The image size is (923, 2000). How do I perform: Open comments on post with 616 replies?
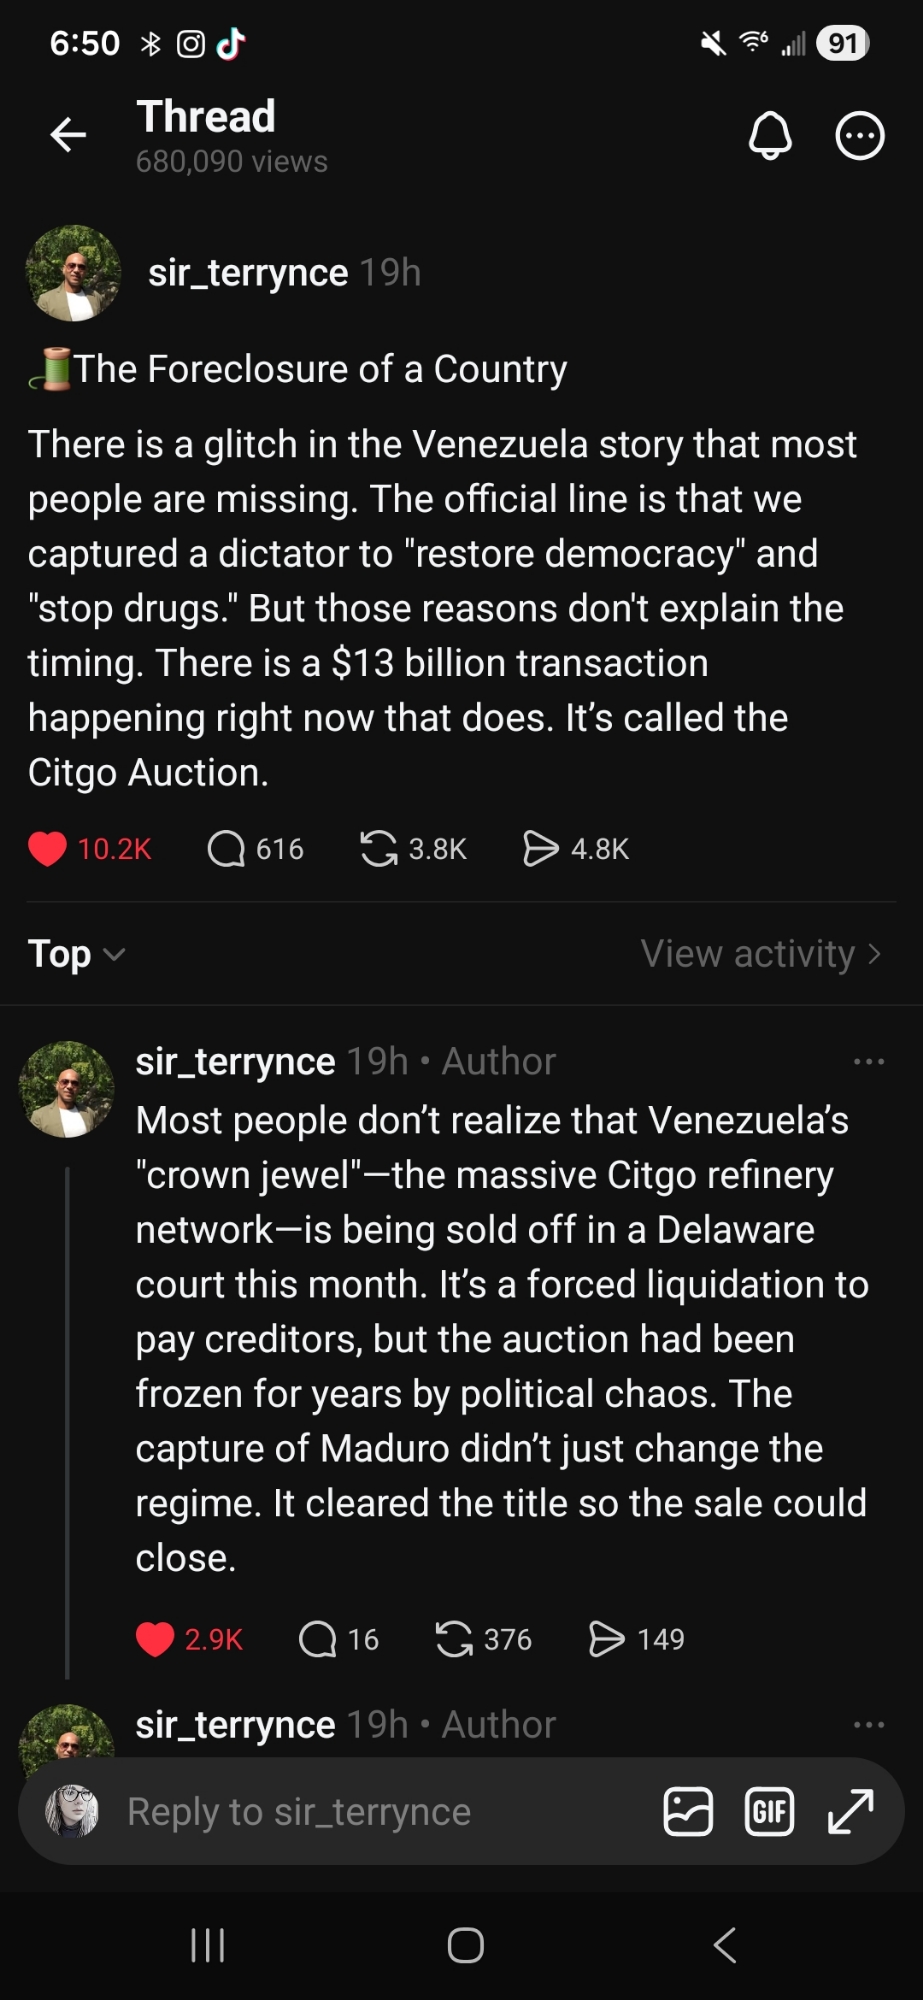[226, 849]
